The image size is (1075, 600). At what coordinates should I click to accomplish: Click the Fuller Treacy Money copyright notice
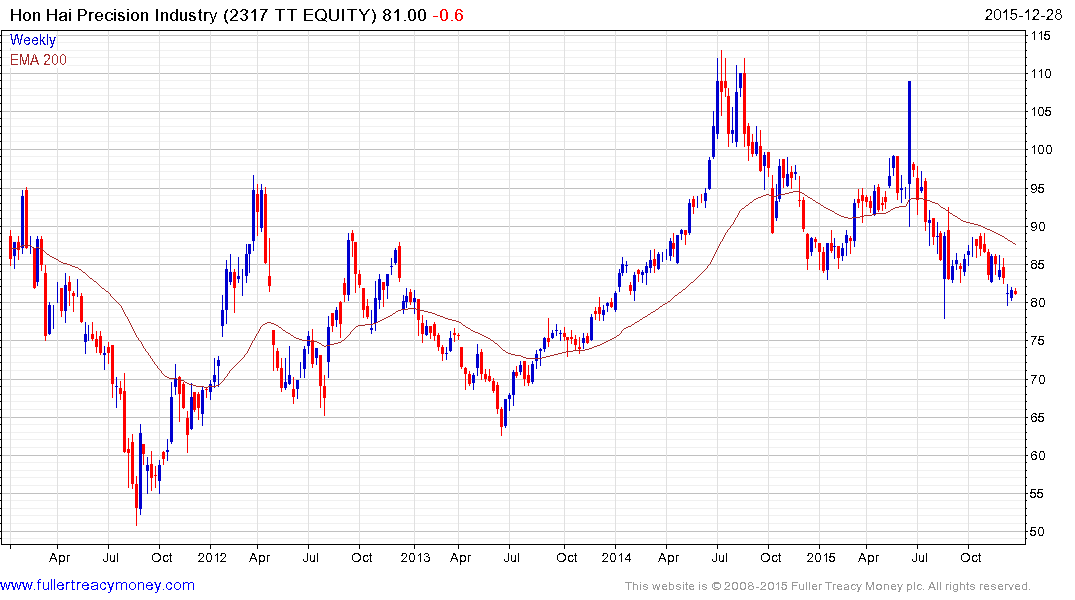[x=827, y=586]
